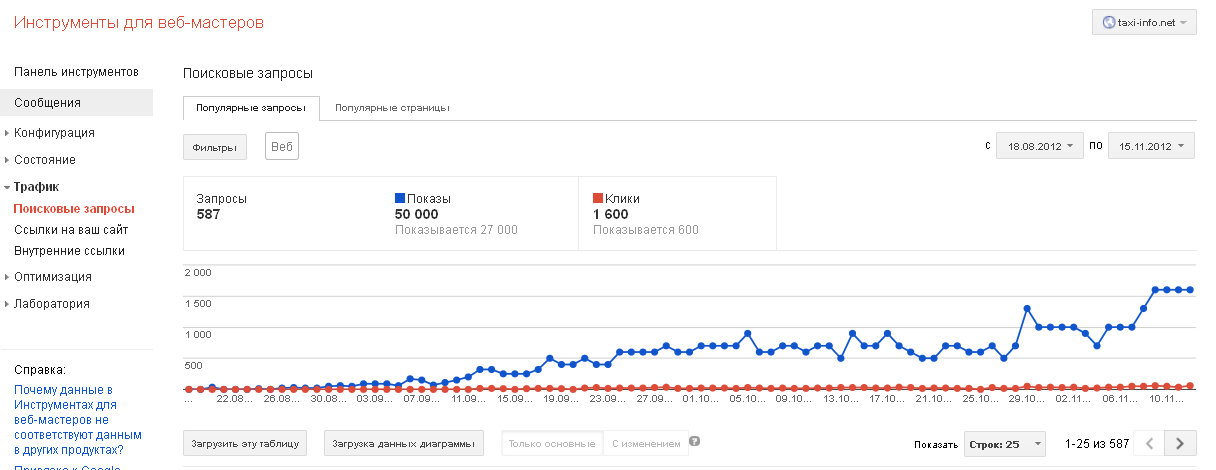The height and width of the screenshot is (470, 1216).
Task: Open the end date 15.11.2012 dropdown
Action: [1151, 146]
